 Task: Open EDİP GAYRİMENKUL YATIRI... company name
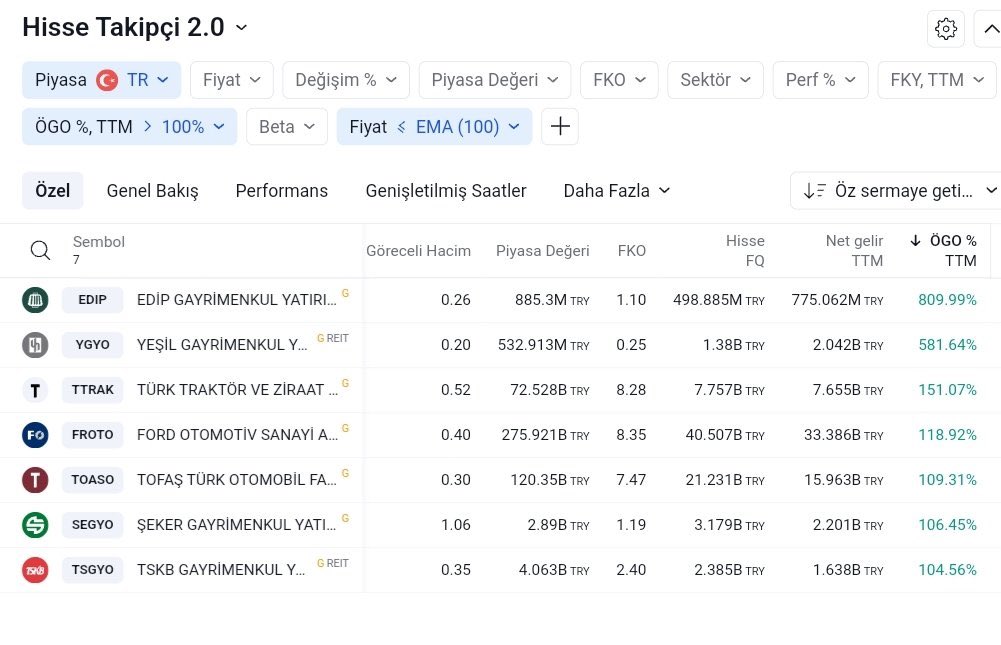click(x=236, y=300)
